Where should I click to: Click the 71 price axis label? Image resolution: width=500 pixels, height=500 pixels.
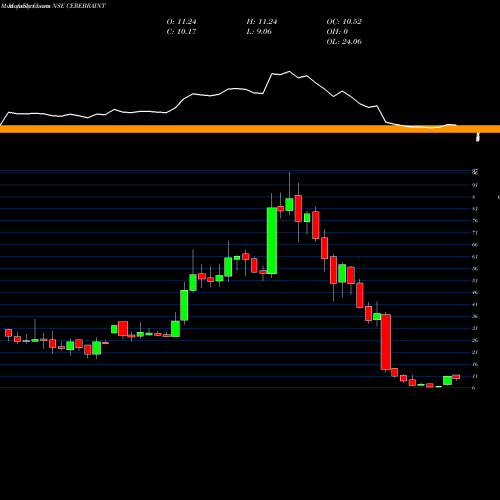[475, 233]
